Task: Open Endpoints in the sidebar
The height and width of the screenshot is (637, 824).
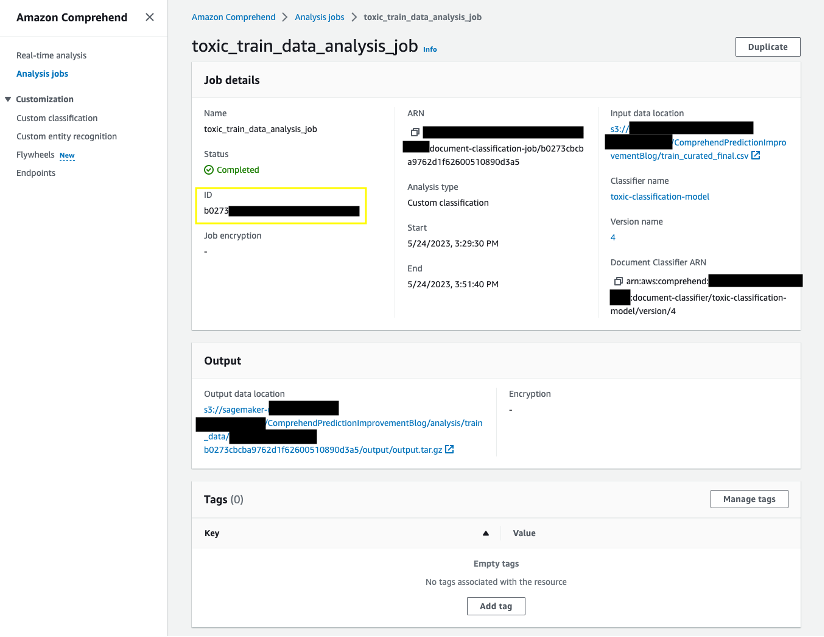Action: point(36,173)
